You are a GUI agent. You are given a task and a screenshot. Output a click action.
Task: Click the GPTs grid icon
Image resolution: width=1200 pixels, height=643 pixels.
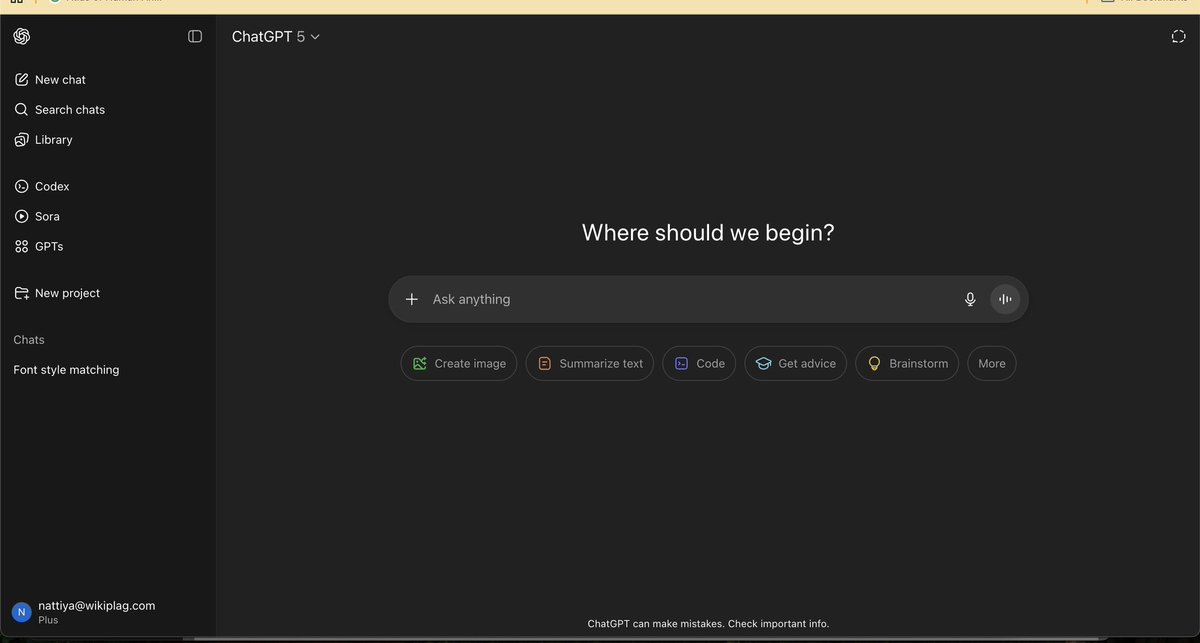tap(21, 246)
